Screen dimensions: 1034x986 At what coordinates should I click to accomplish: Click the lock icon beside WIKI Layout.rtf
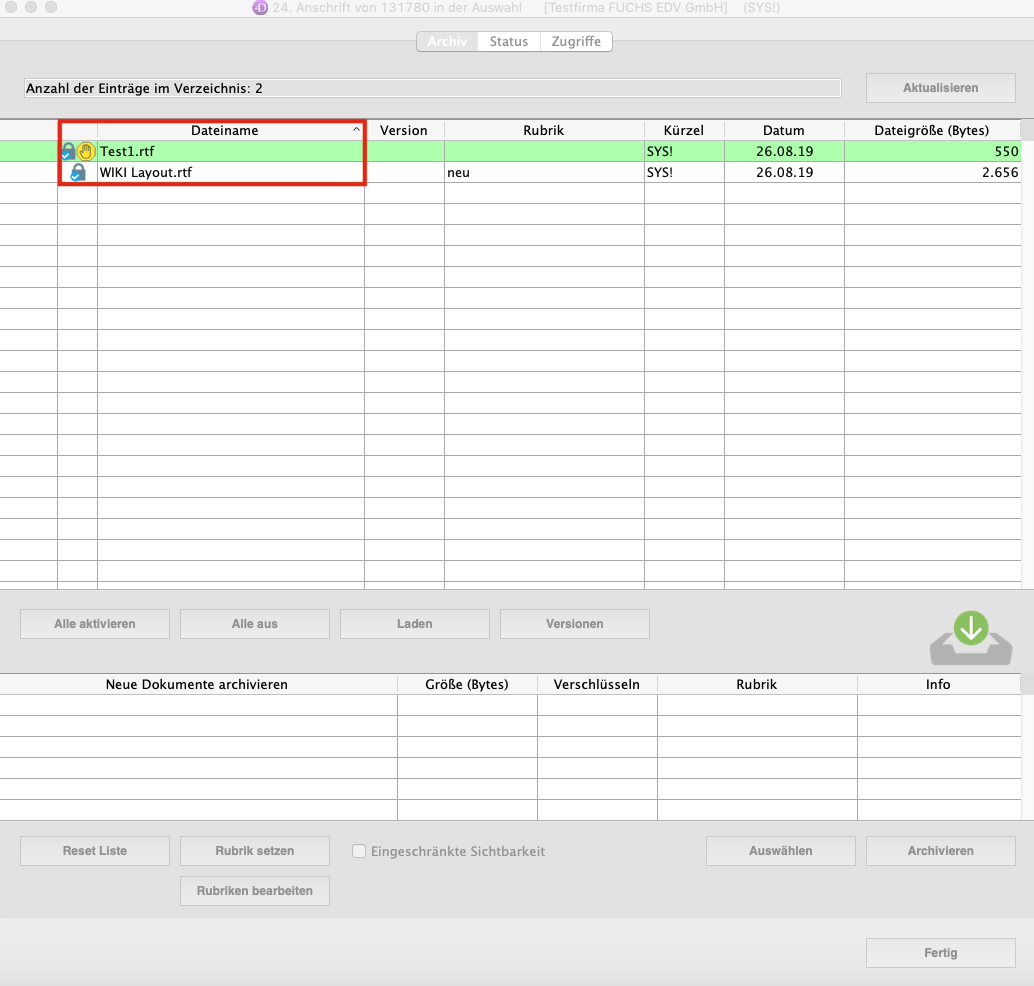77,173
